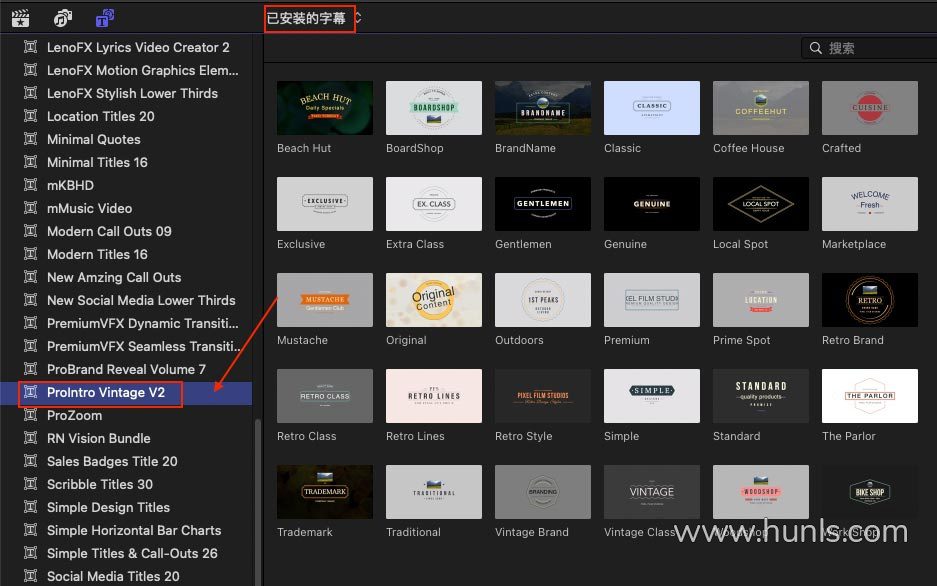This screenshot has height=586, width=937.
Task: Select the Vintage Class title thumbnail
Action: pyautogui.click(x=652, y=492)
